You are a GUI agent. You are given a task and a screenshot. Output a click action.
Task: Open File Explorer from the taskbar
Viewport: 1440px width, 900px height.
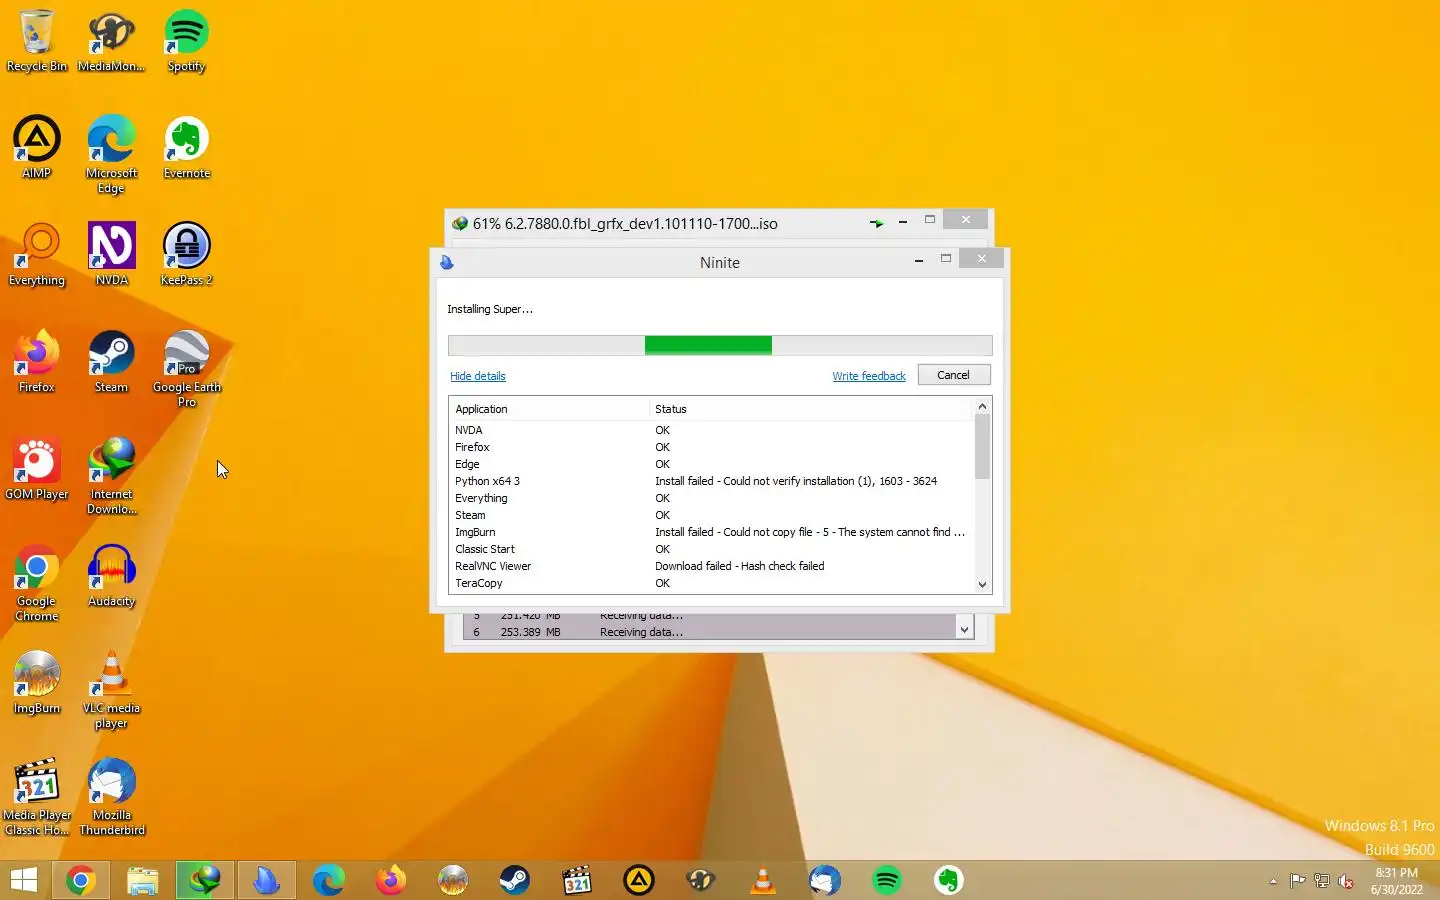point(143,880)
